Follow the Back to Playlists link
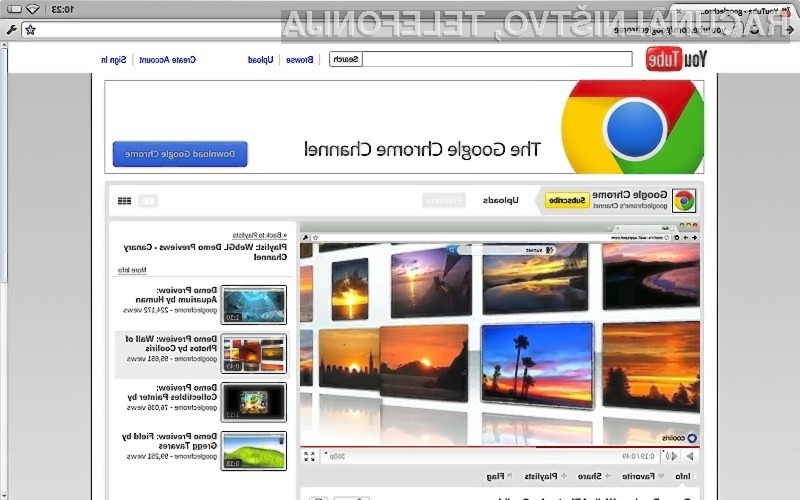 click(260, 235)
